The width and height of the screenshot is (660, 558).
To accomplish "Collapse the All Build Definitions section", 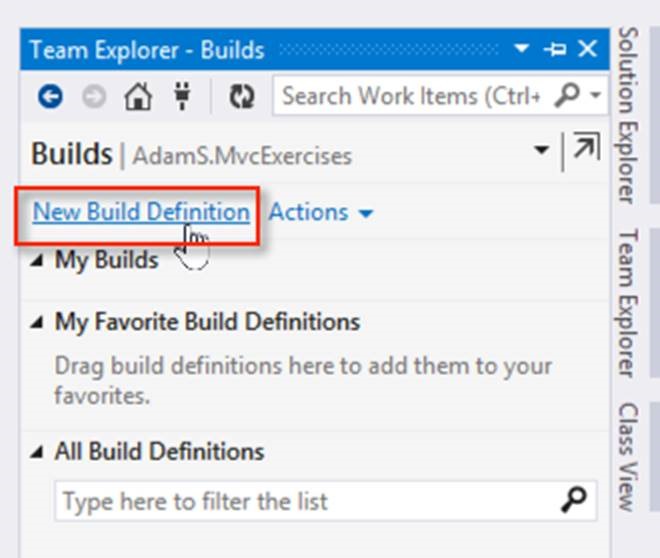I will 37,452.
